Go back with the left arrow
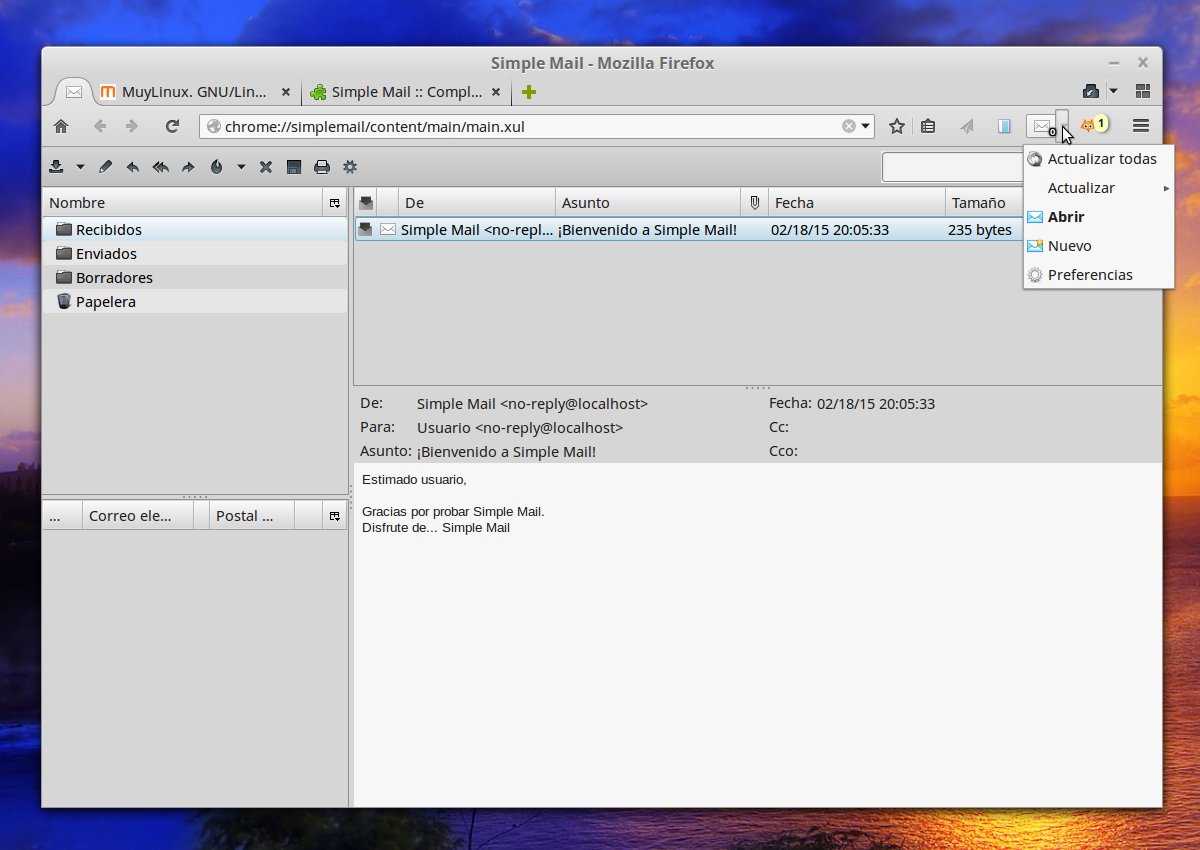The image size is (1200, 850). click(x=100, y=126)
